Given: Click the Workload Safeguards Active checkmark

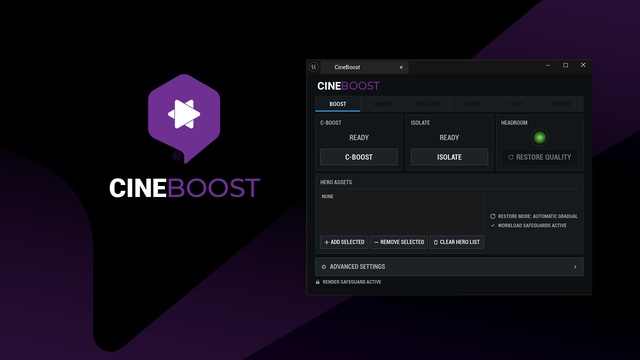Looking at the screenshot, I should click(493, 225).
